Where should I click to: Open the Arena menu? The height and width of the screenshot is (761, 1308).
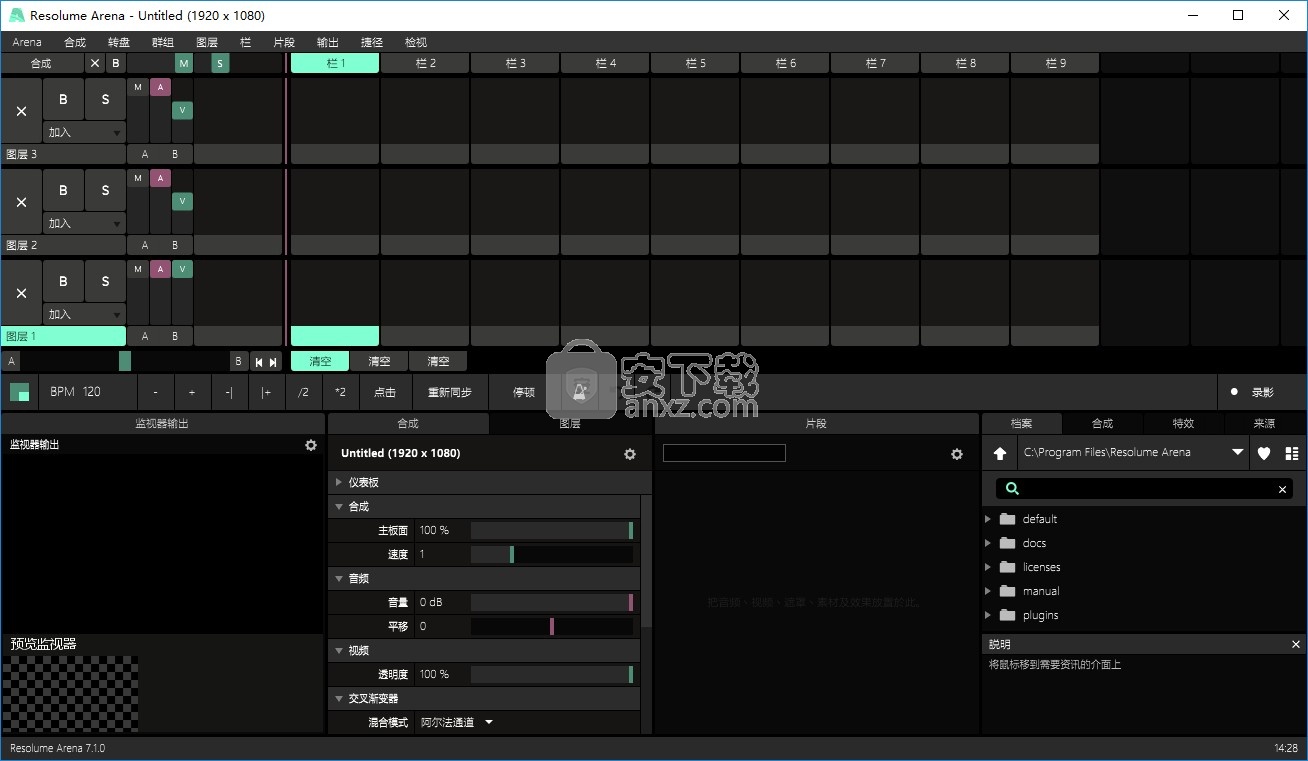coord(27,42)
